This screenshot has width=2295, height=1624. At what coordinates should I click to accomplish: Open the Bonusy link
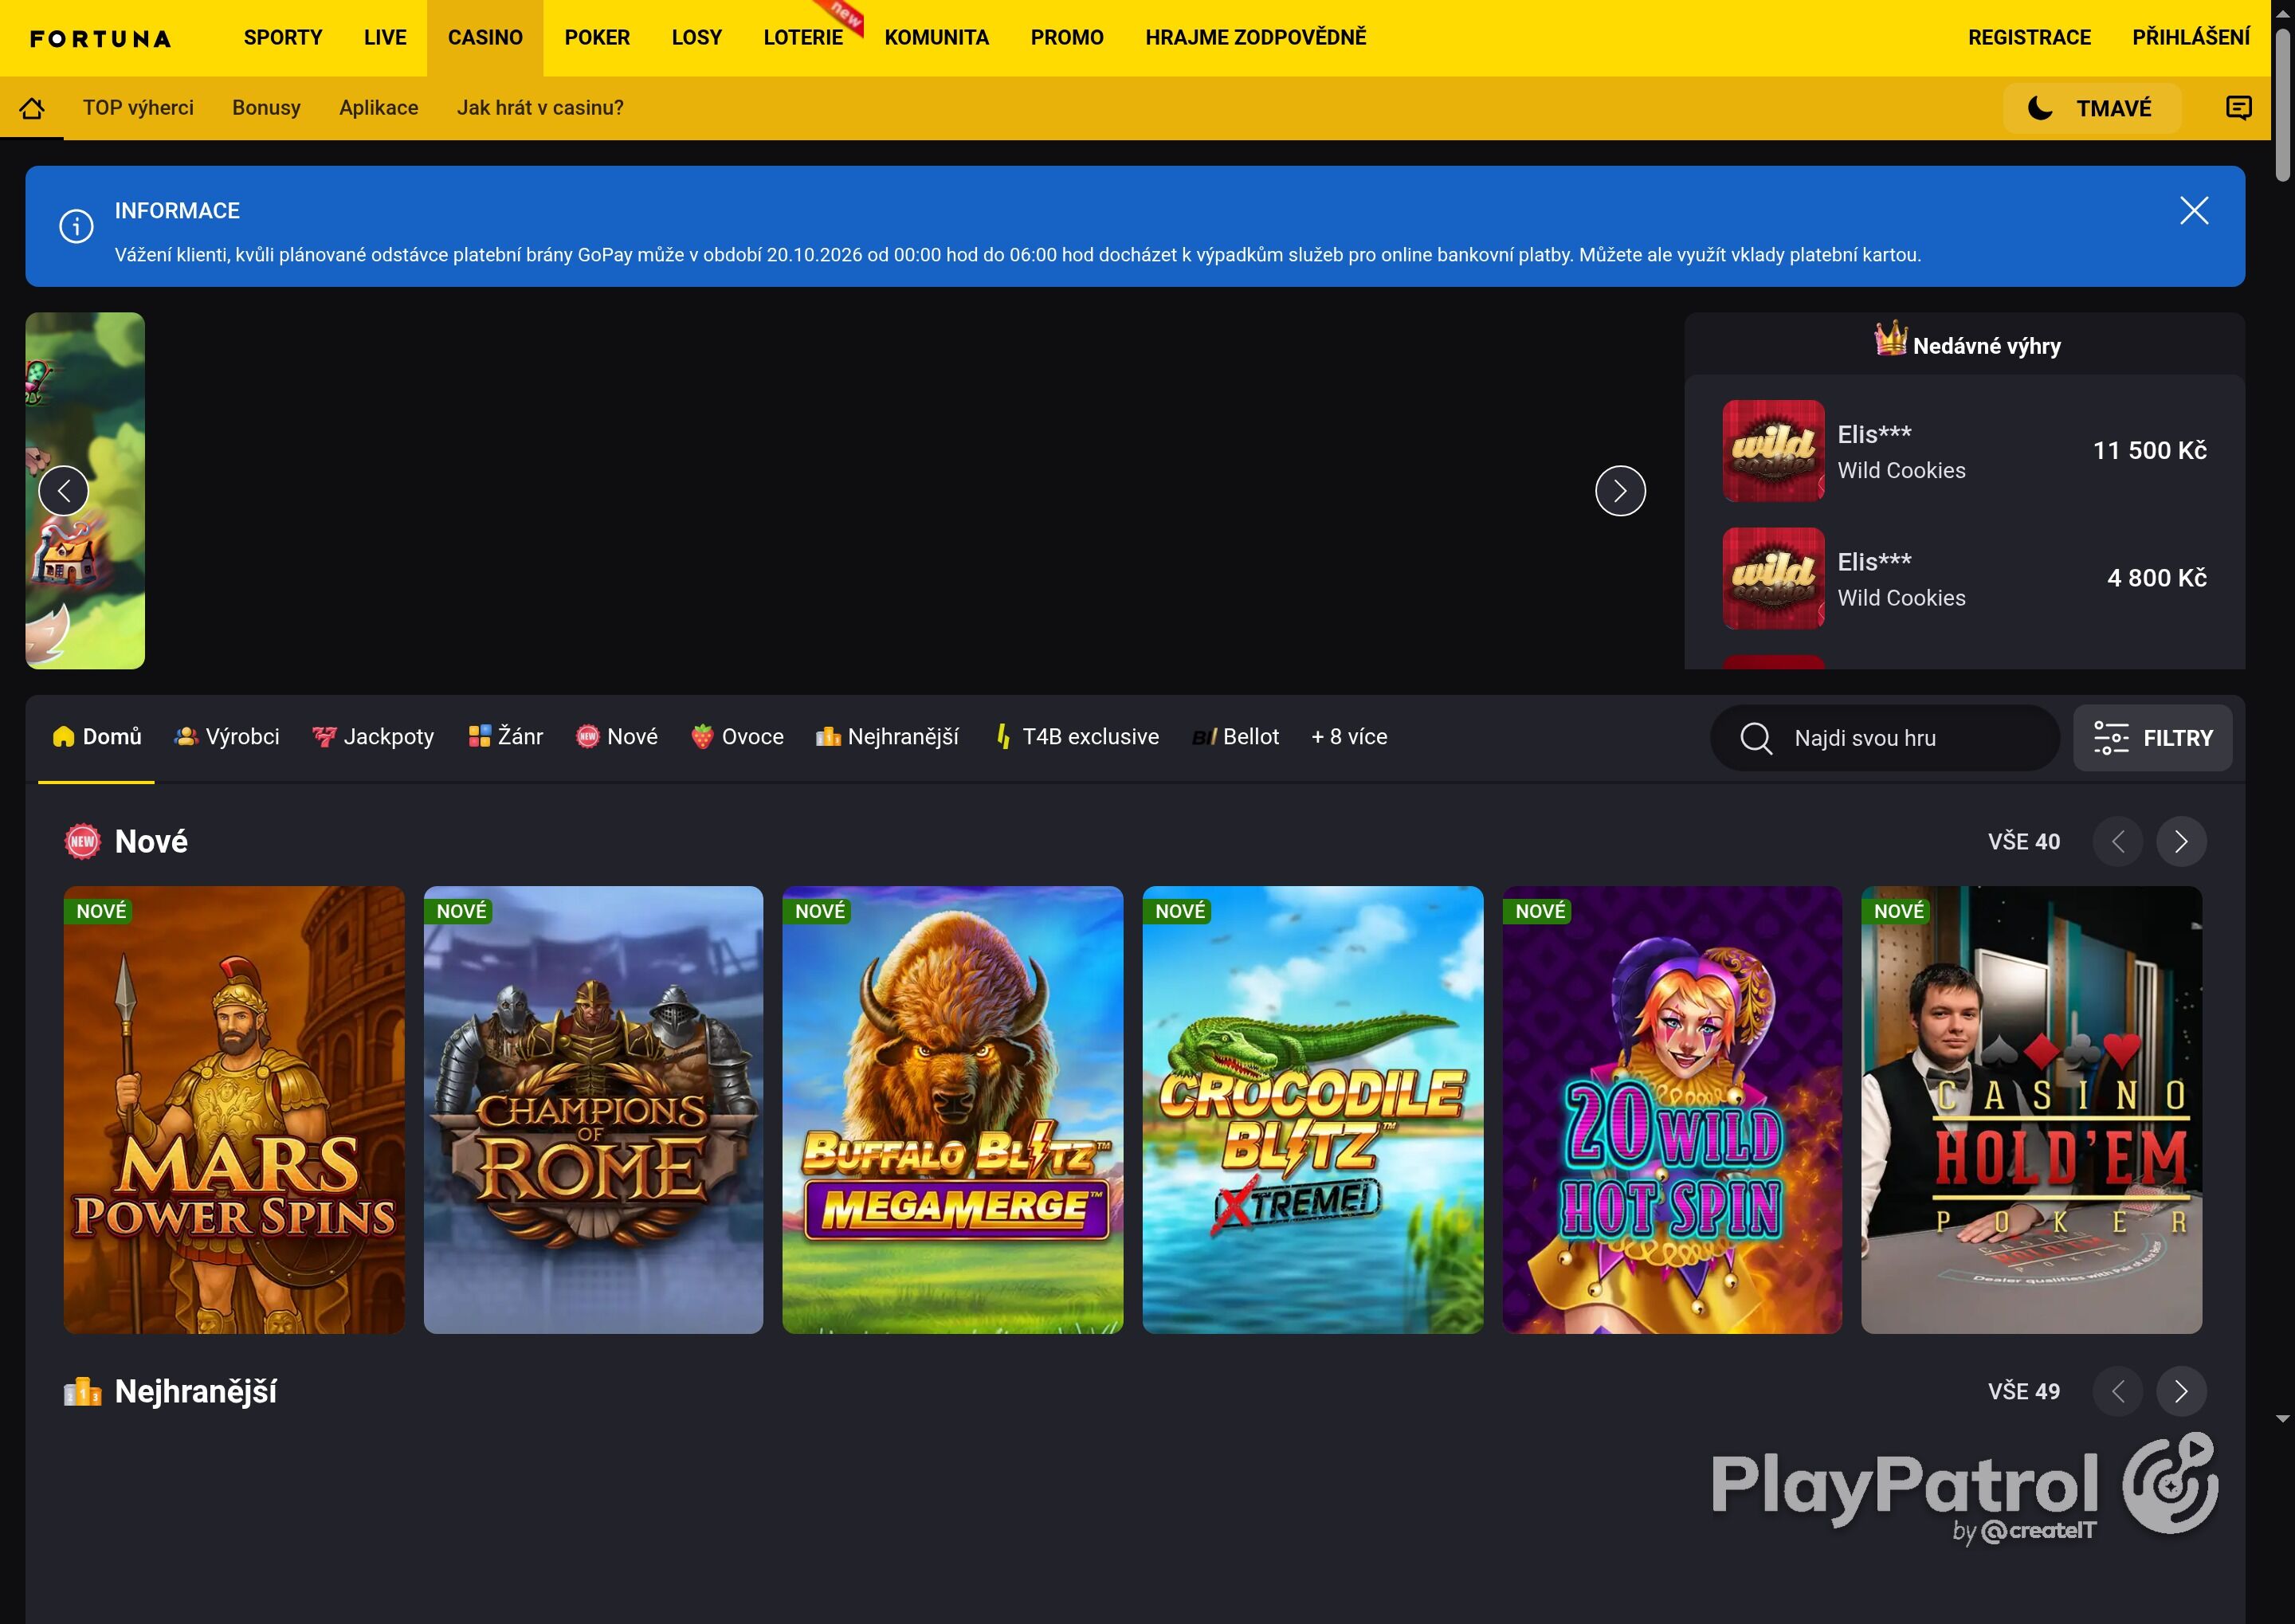click(266, 108)
